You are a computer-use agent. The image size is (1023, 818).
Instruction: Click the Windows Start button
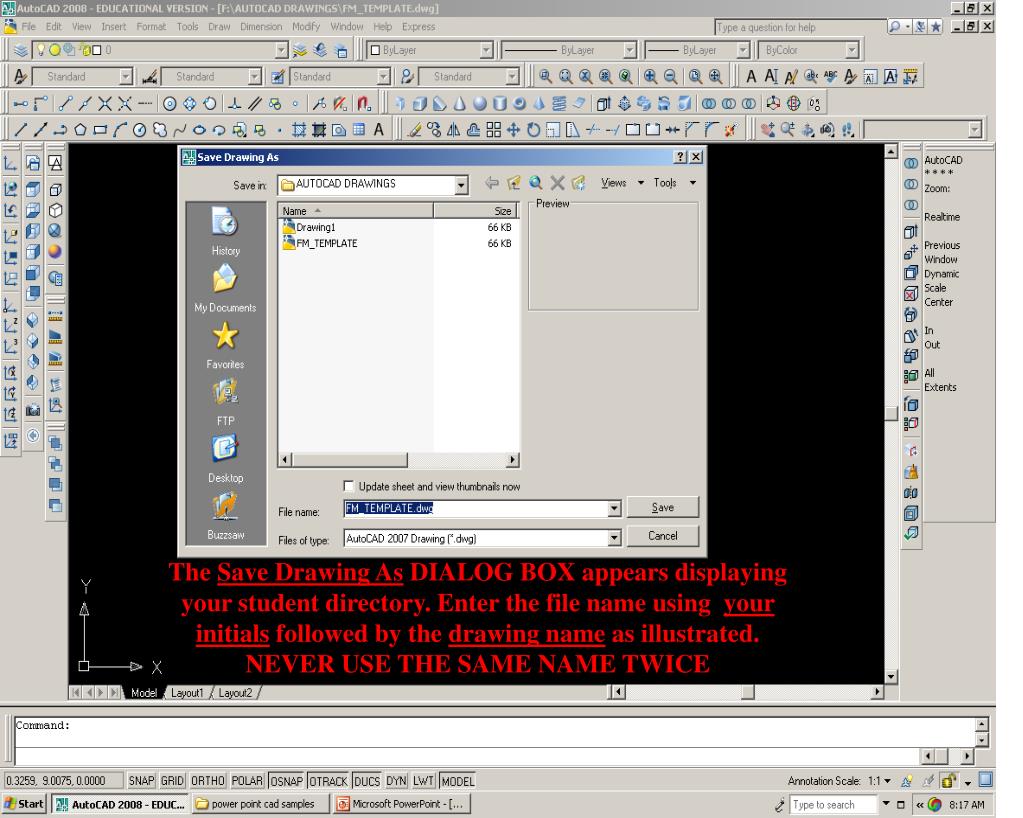(24, 804)
